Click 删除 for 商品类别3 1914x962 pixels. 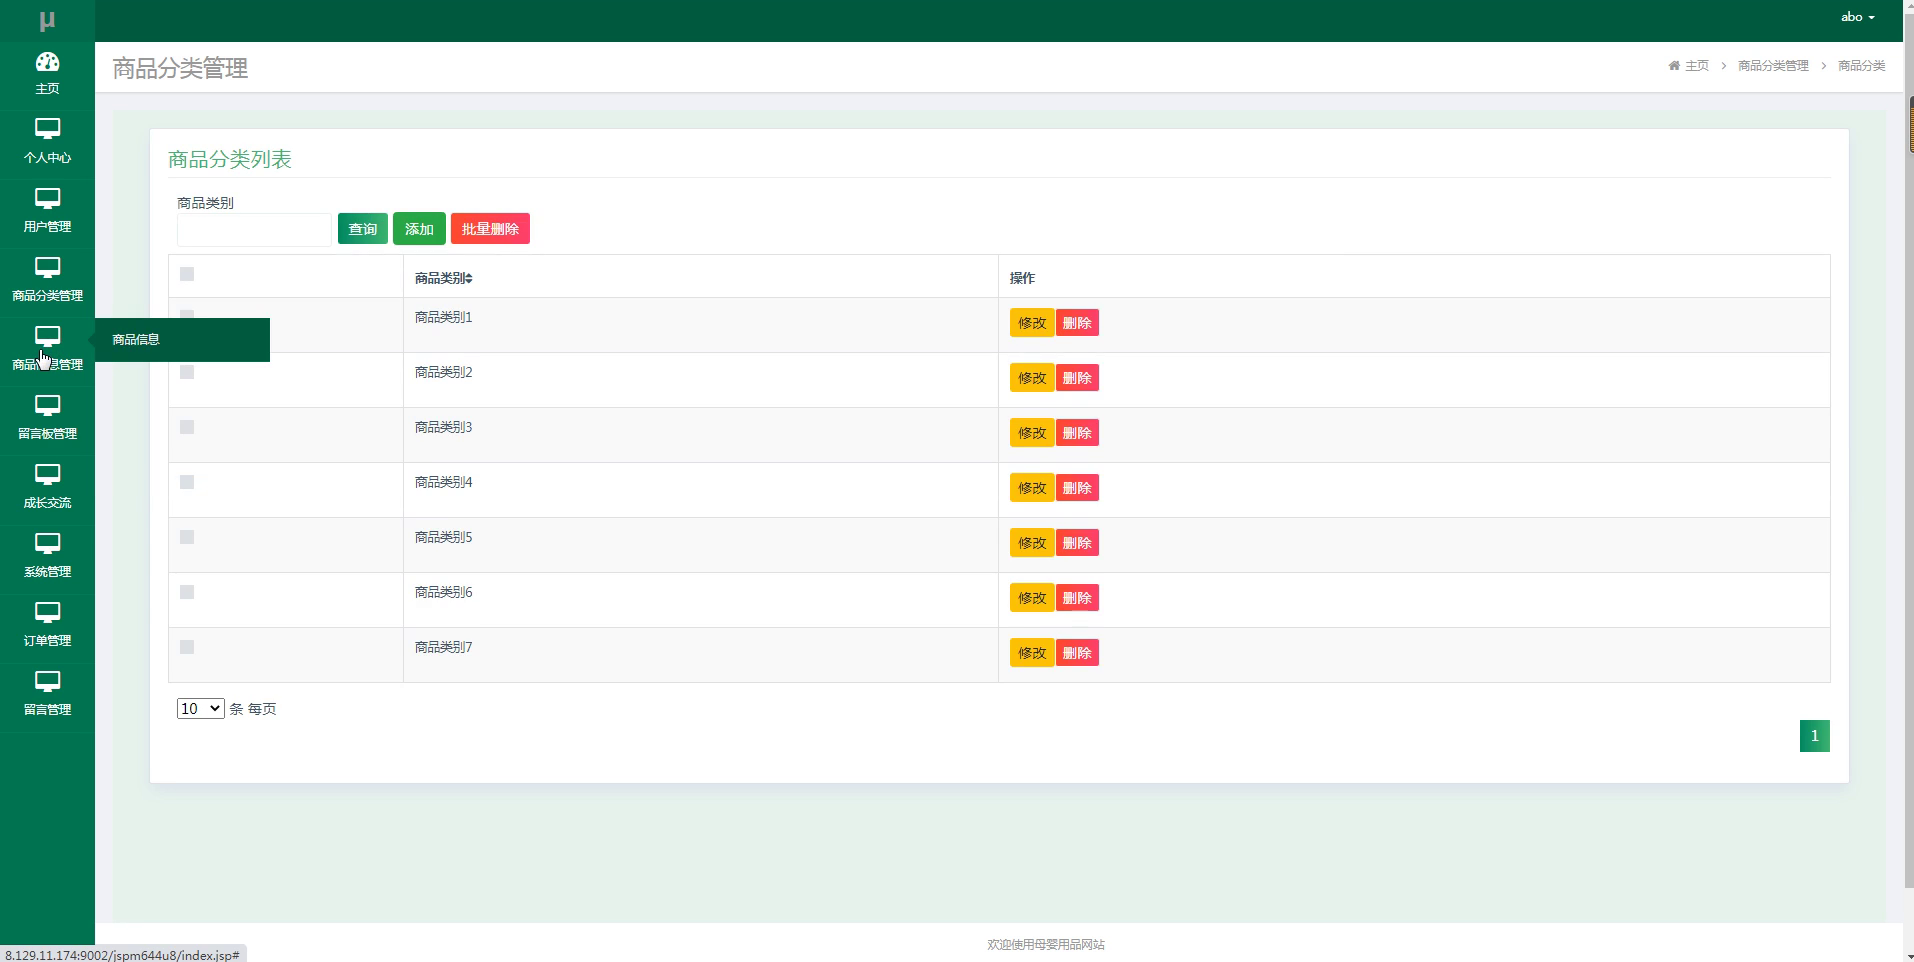[1077, 433]
